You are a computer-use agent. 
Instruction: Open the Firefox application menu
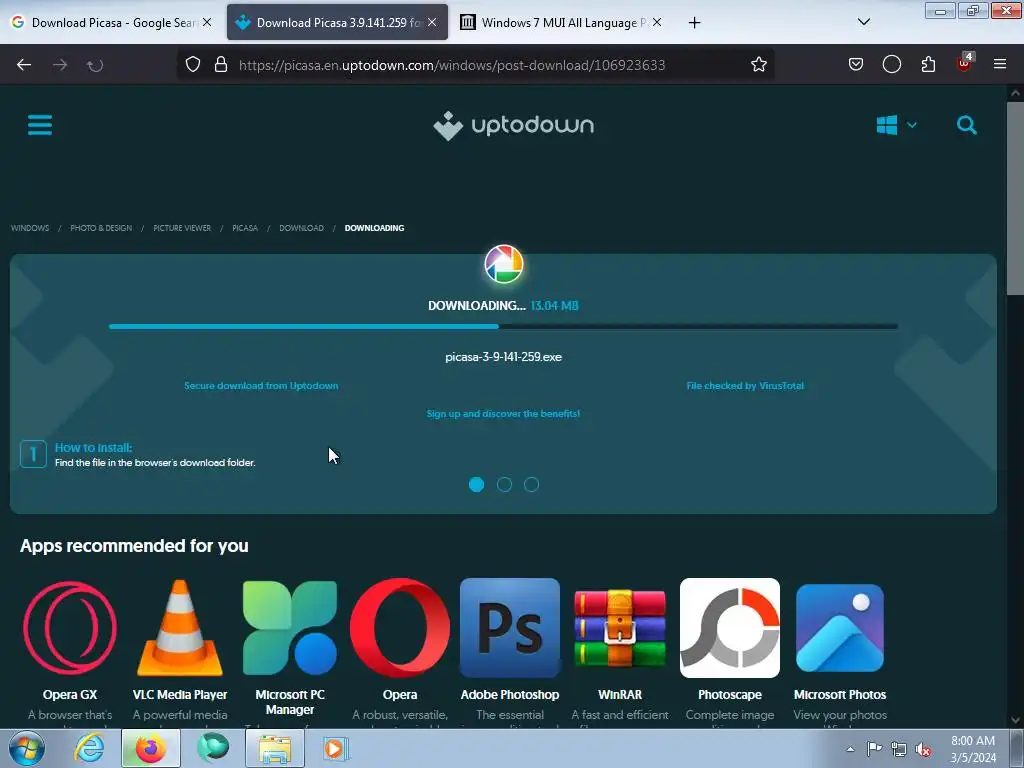(x=1000, y=64)
